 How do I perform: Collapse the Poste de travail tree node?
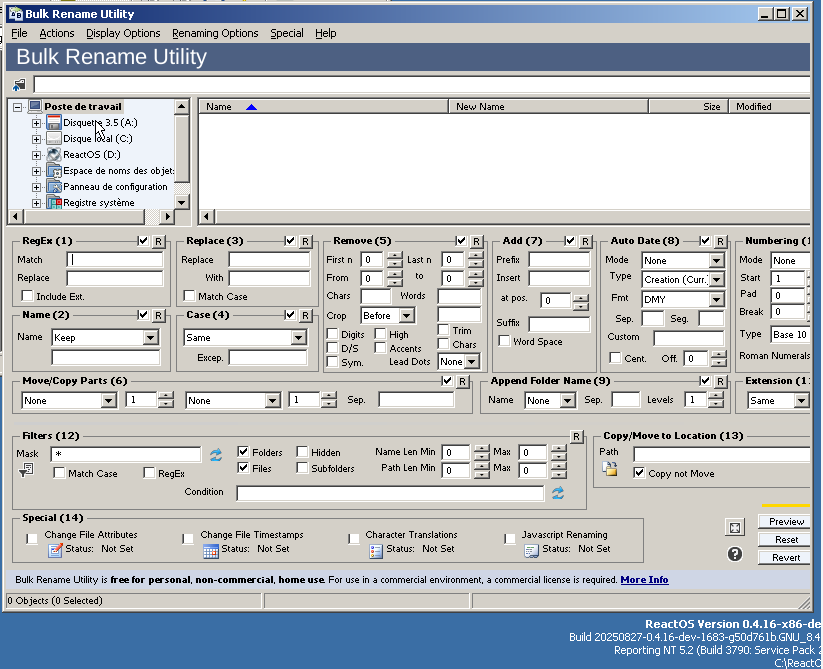18,107
